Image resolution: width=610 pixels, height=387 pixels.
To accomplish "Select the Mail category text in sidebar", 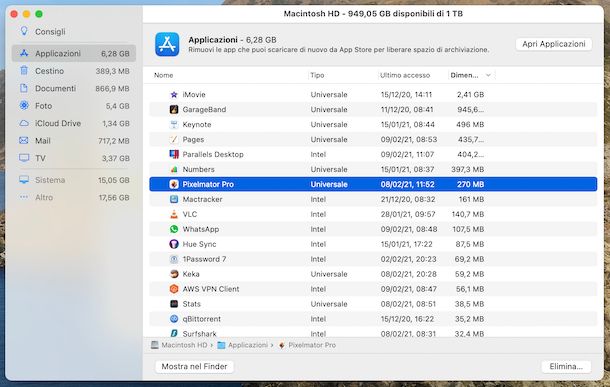I will [x=43, y=141].
